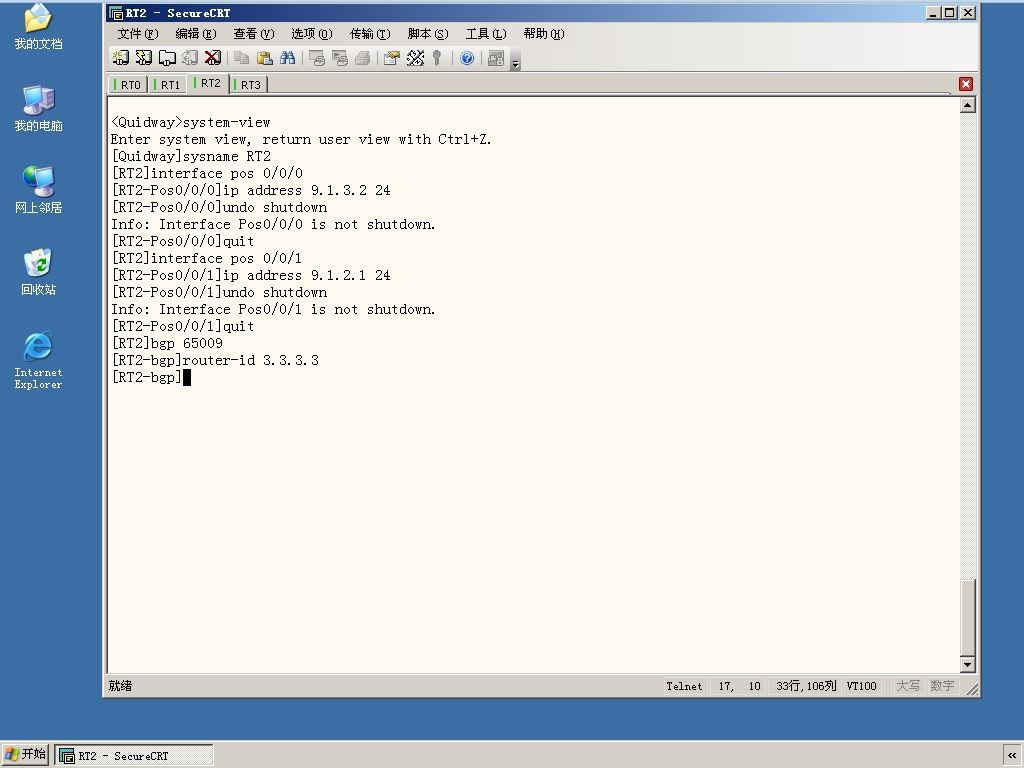Screen dimensions: 1024x768
Task: Click 'Info: Interface Pos0/0/1 is not shutdown.'
Action: 273,310
